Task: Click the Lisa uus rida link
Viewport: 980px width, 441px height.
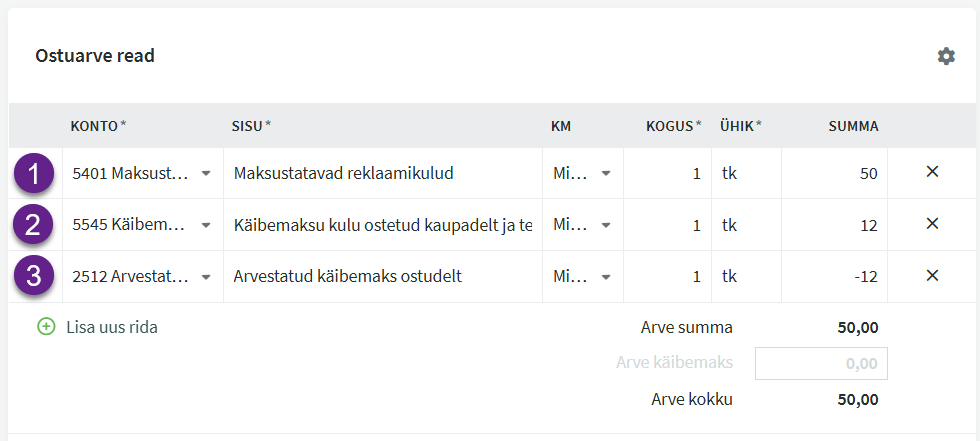Action: [x=111, y=327]
